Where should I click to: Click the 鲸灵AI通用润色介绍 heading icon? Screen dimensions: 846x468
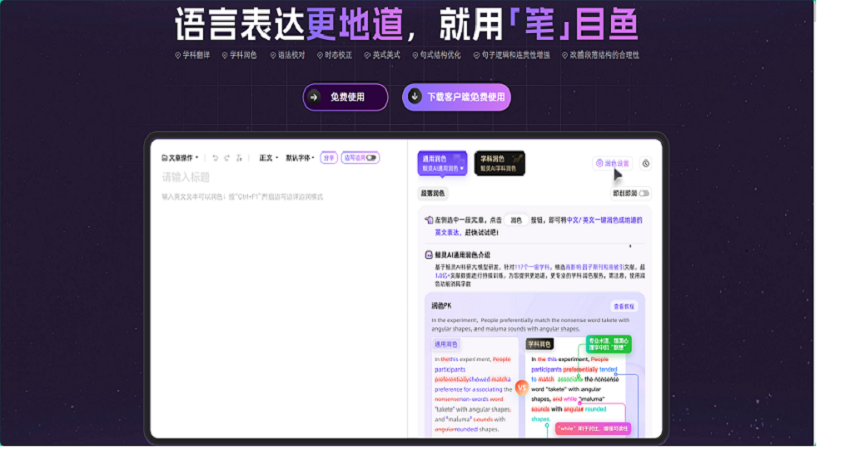coord(428,255)
